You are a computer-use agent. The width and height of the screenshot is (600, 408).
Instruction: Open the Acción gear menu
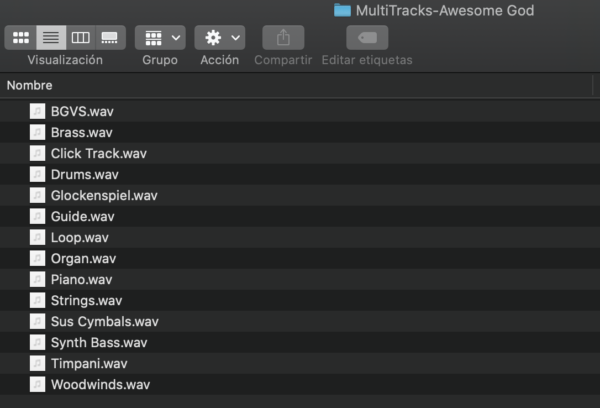(220, 38)
